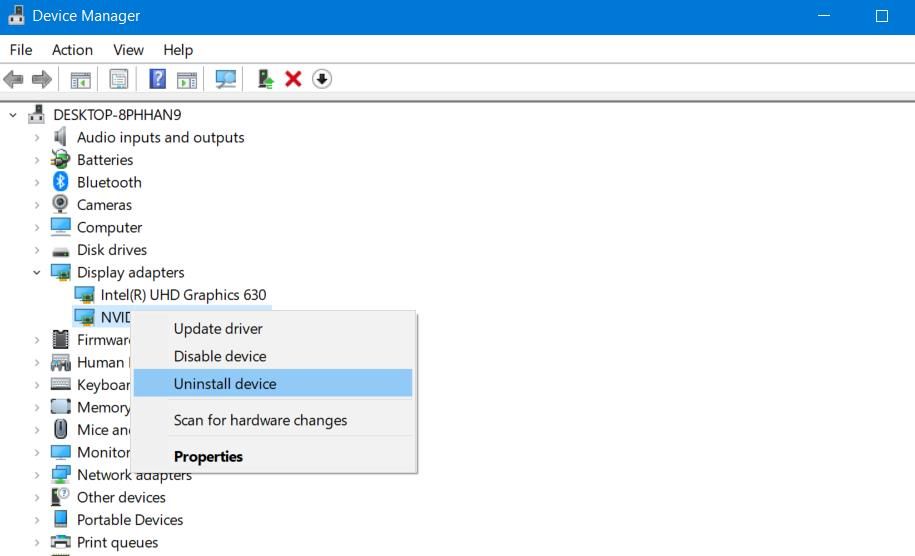Select Intel(R) UHD Graphics 630 adapter
The width and height of the screenshot is (915, 556).
(183, 295)
